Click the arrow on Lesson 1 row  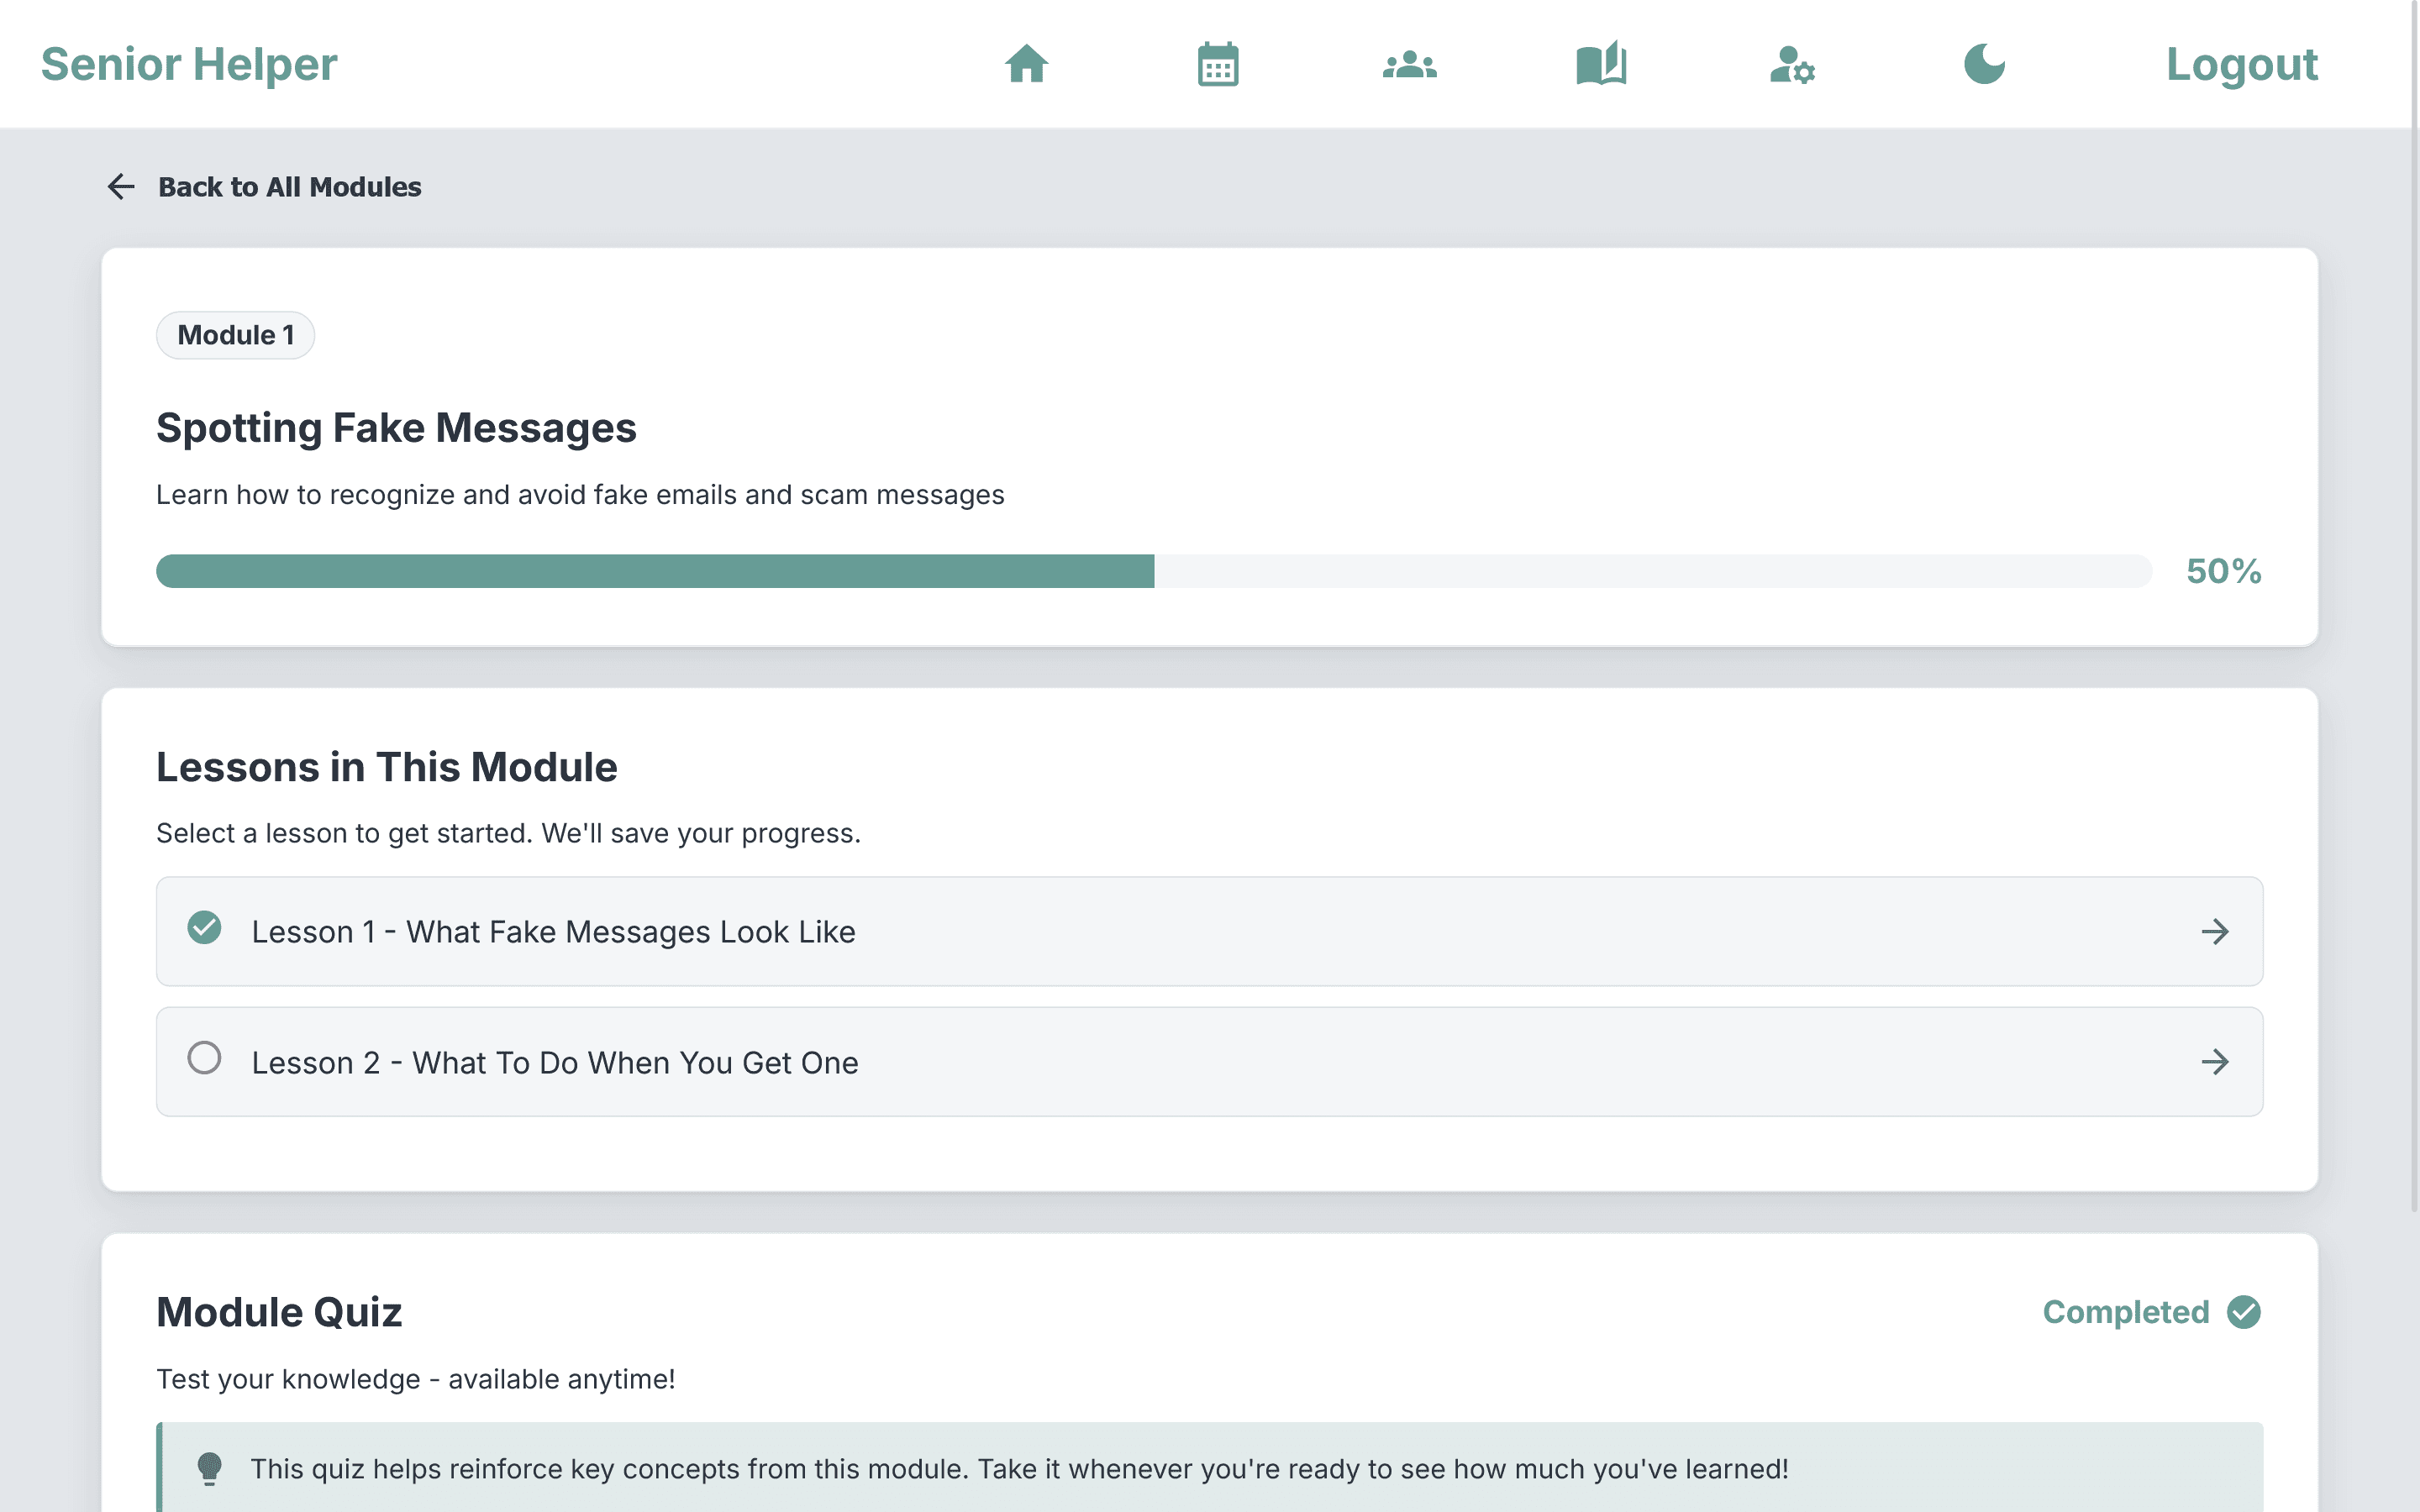pyautogui.click(x=2215, y=932)
